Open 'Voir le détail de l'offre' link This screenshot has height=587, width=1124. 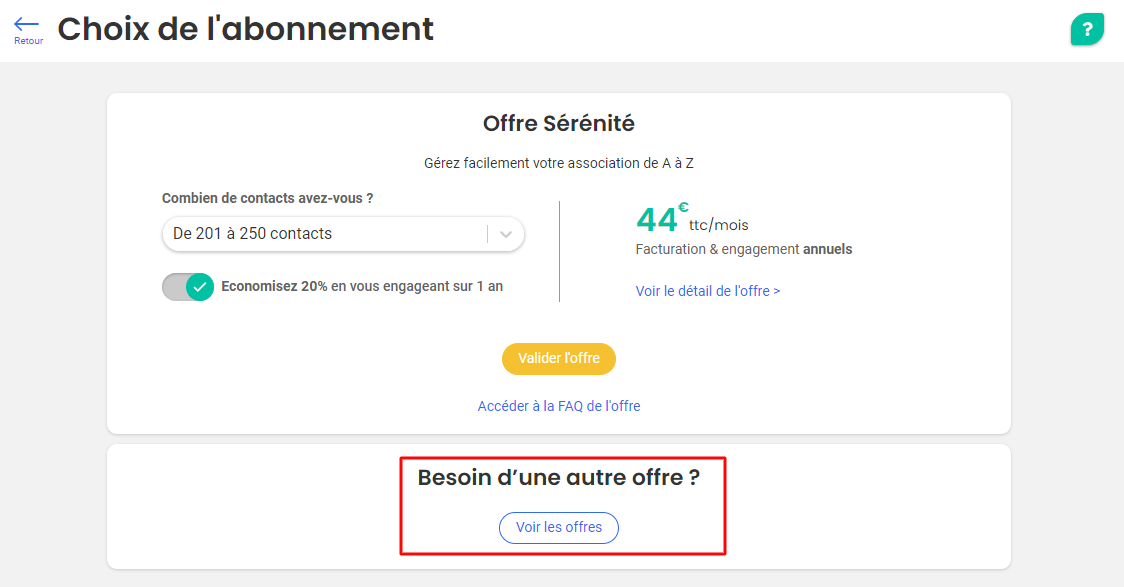point(708,291)
